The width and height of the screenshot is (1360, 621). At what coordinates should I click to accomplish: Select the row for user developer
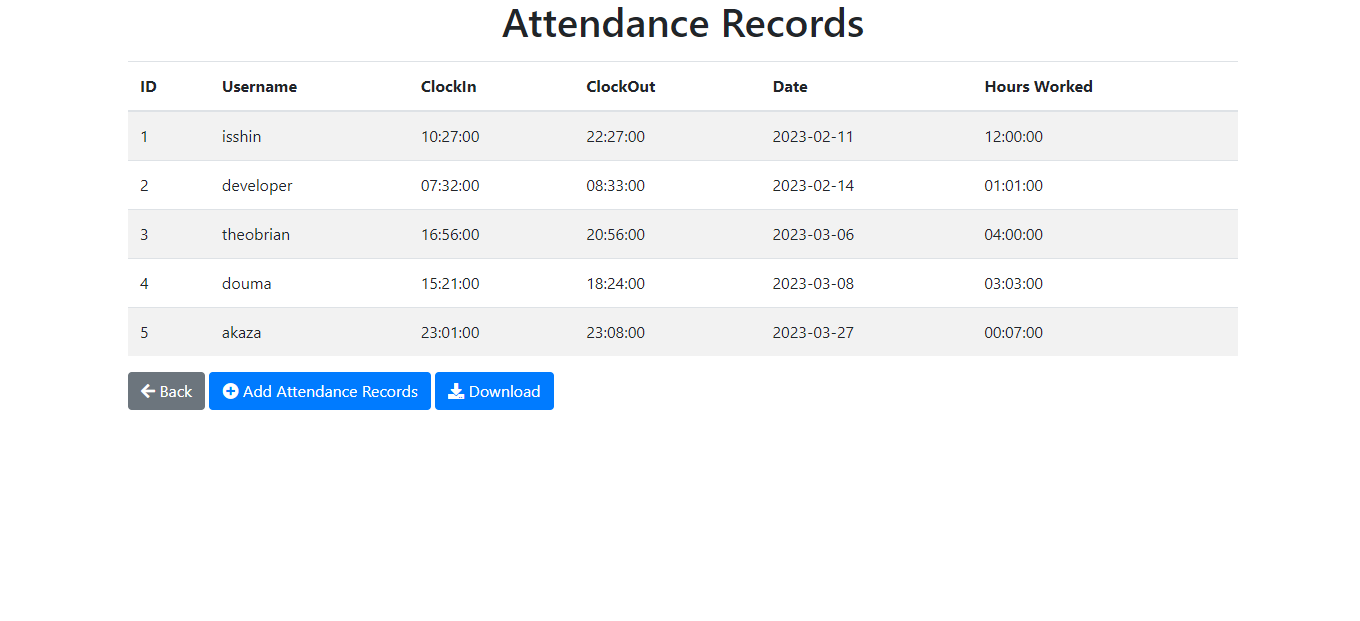[683, 185]
